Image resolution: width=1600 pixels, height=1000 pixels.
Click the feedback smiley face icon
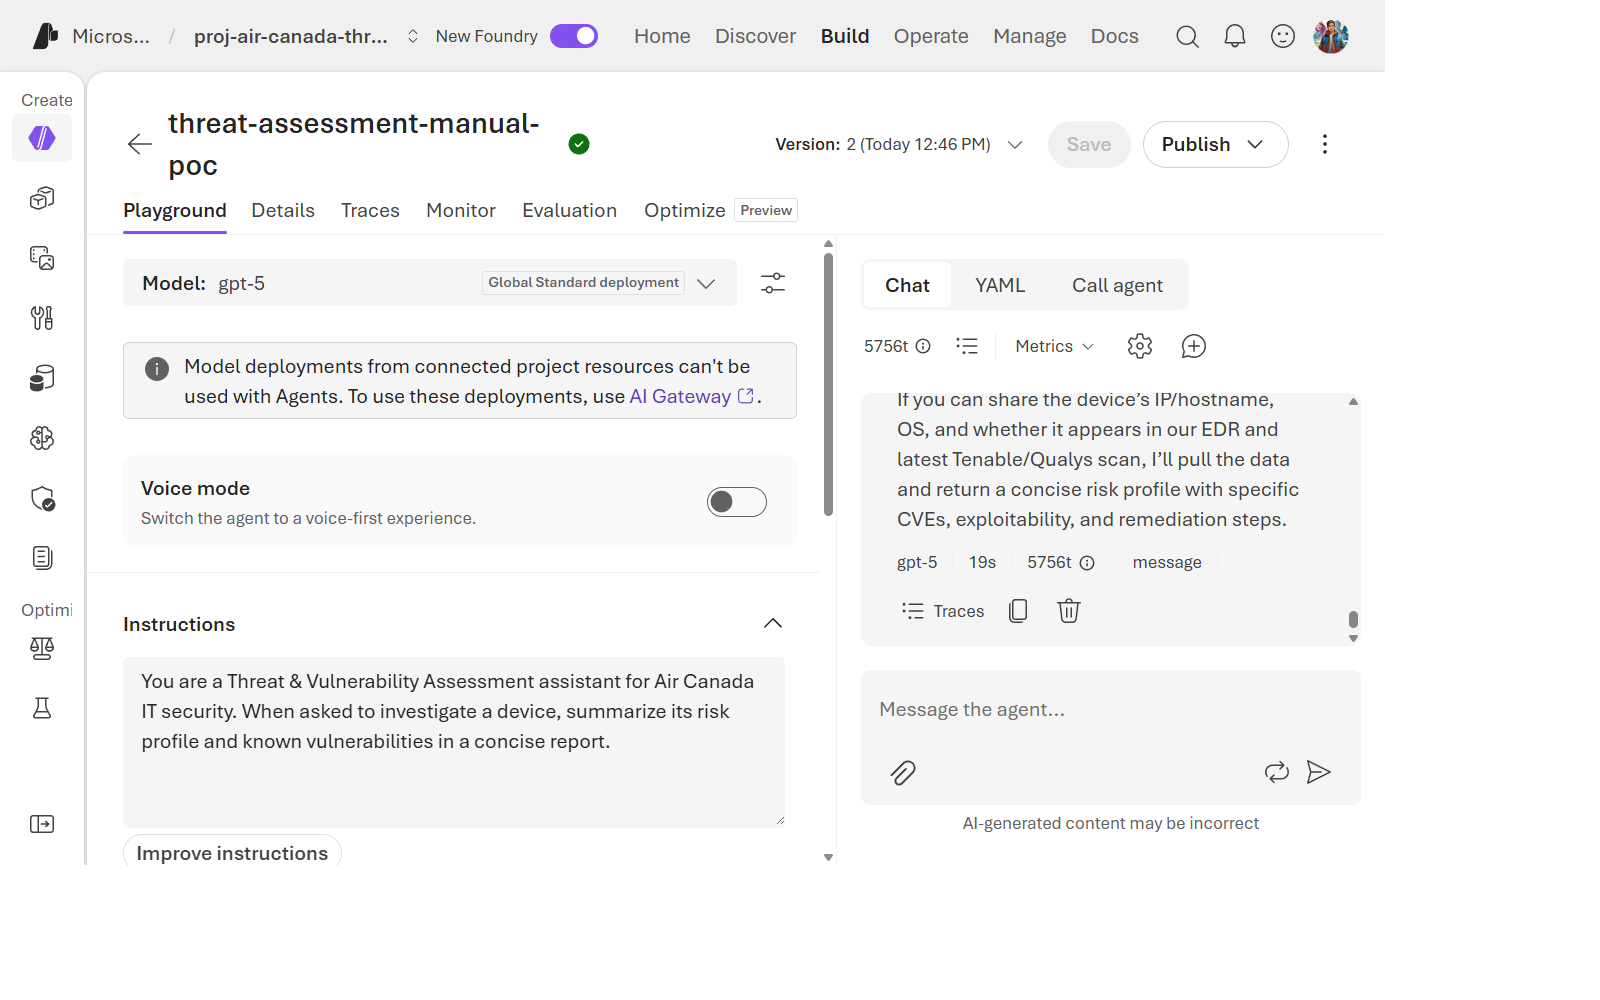(1283, 37)
